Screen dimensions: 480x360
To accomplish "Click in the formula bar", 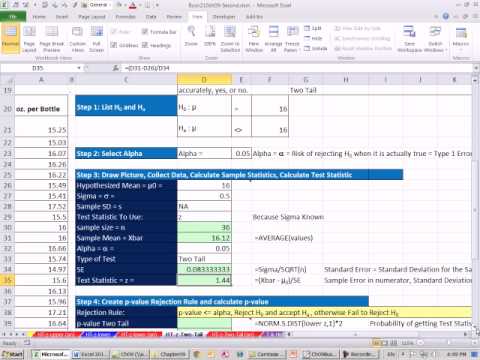I will [297, 68].
